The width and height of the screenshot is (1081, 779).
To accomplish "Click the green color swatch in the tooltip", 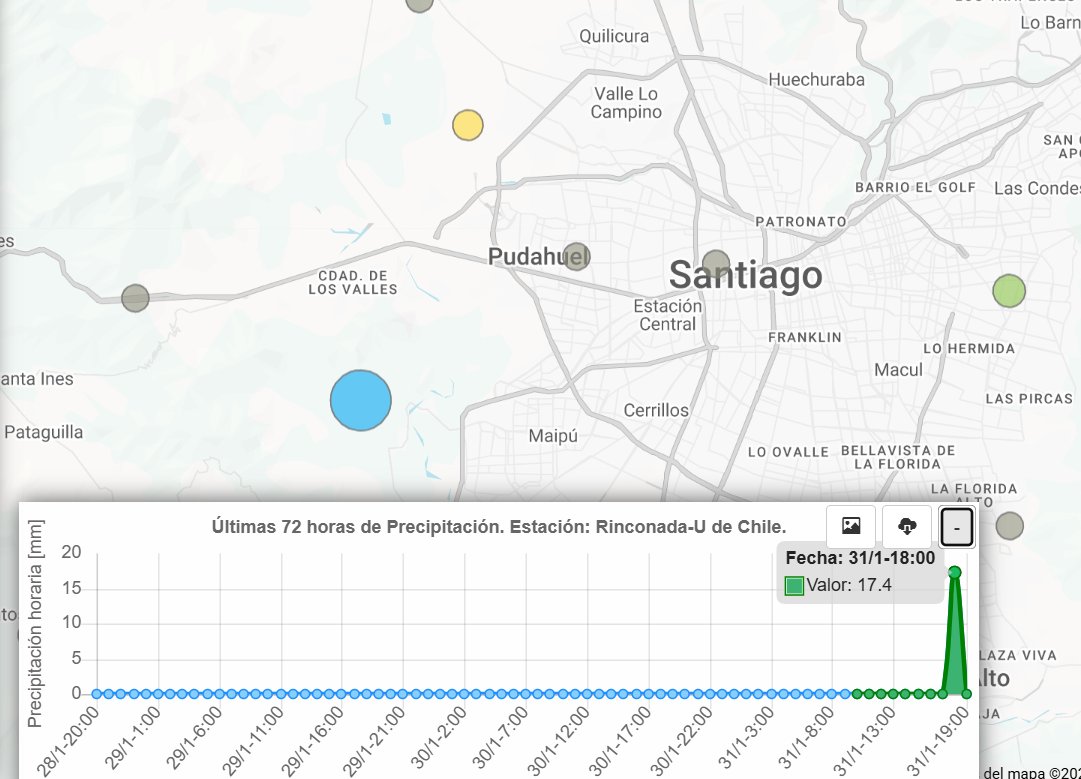I will pos(794,584).
